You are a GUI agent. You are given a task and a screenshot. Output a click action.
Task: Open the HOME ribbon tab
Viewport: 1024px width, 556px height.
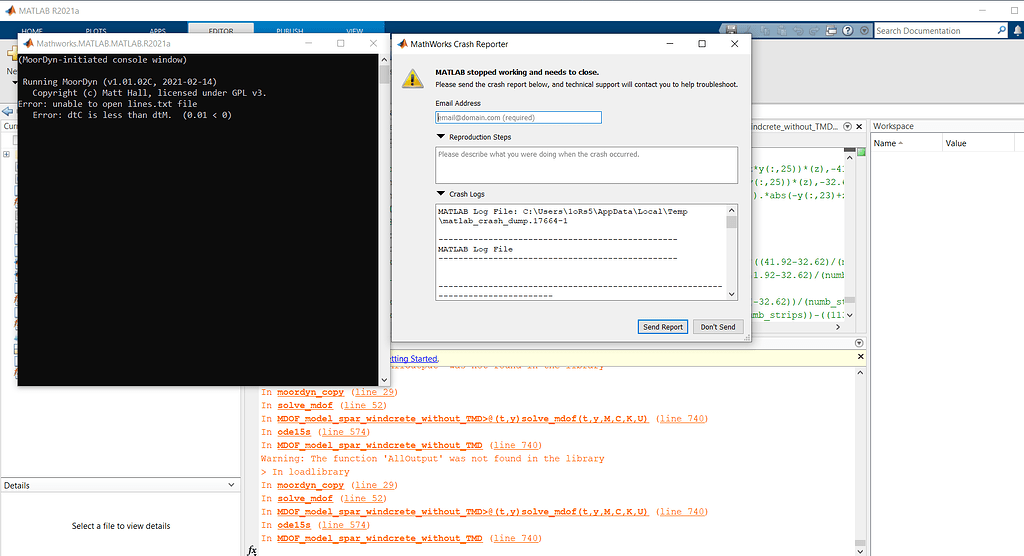(31, 31)
